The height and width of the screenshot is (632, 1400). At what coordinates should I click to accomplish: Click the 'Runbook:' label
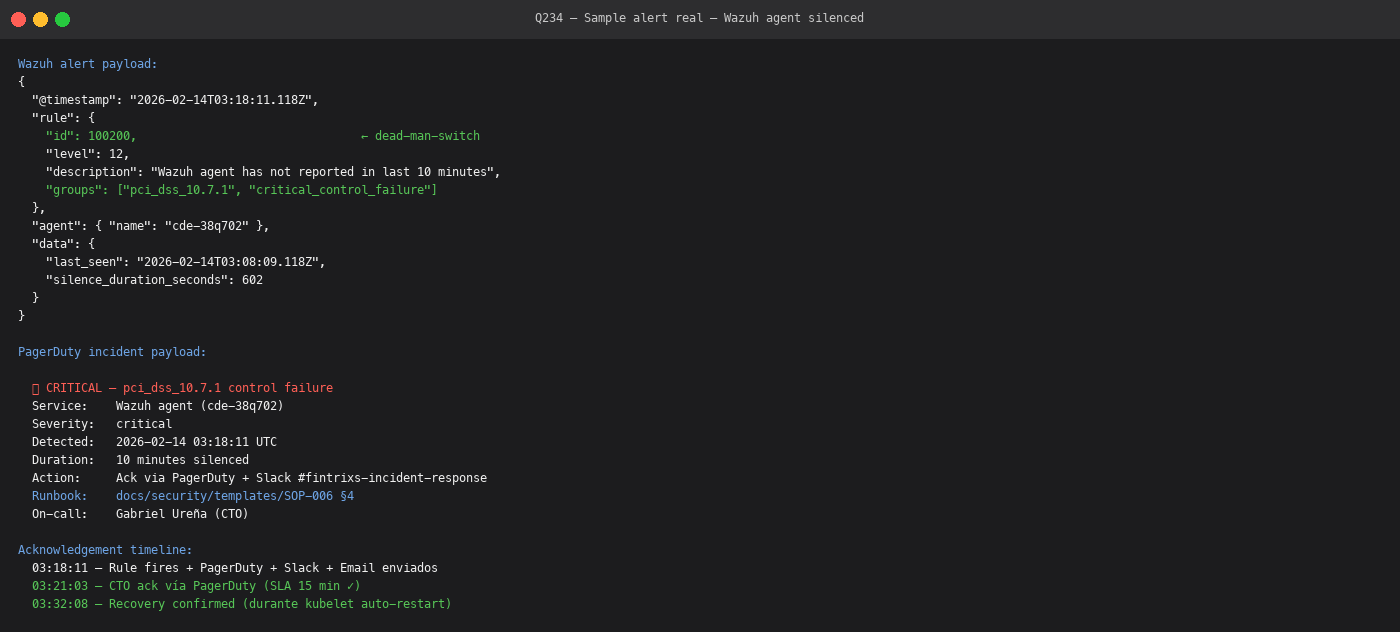(x=60, y=496)
